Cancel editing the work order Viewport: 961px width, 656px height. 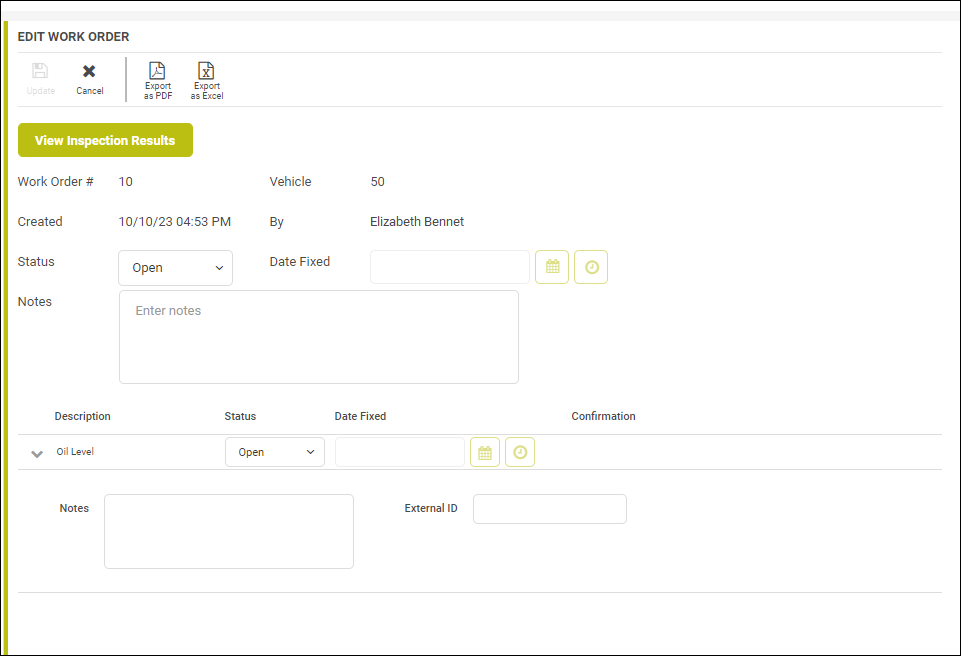pos(89,78)
